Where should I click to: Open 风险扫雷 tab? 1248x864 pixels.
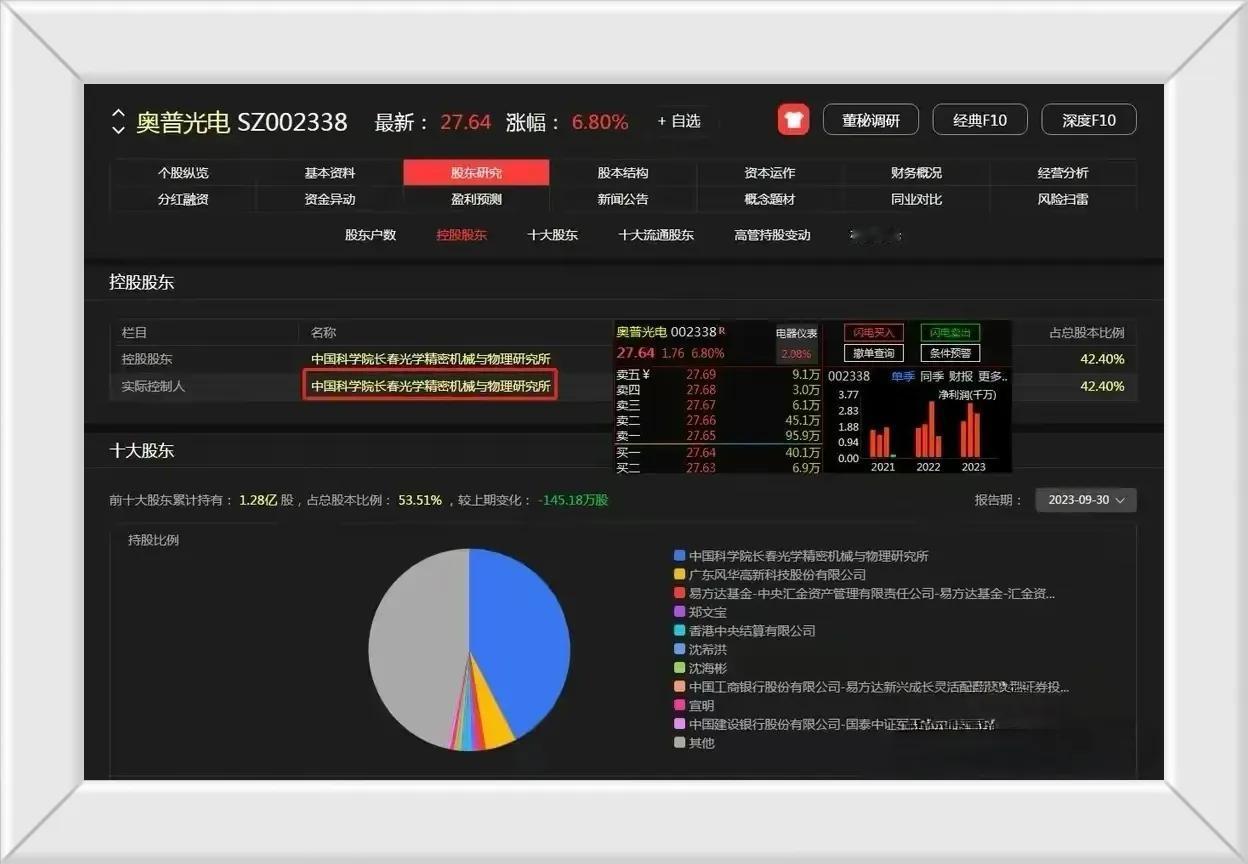pos(1063,199)
